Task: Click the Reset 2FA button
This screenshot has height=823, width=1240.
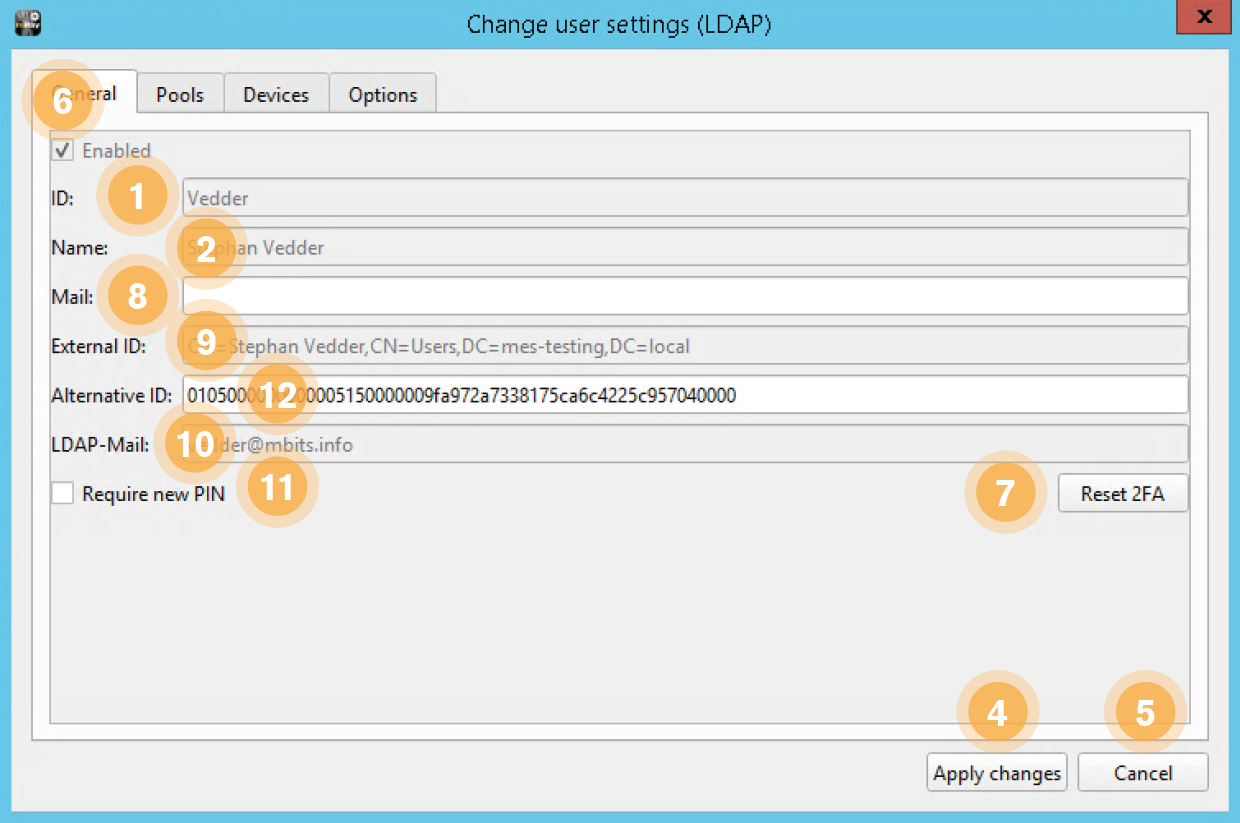Action: point(1122,493)
